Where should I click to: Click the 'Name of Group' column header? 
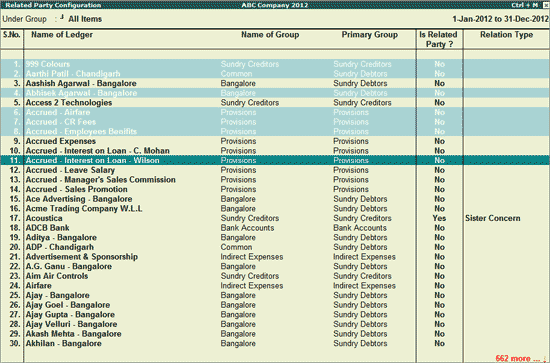270,35
